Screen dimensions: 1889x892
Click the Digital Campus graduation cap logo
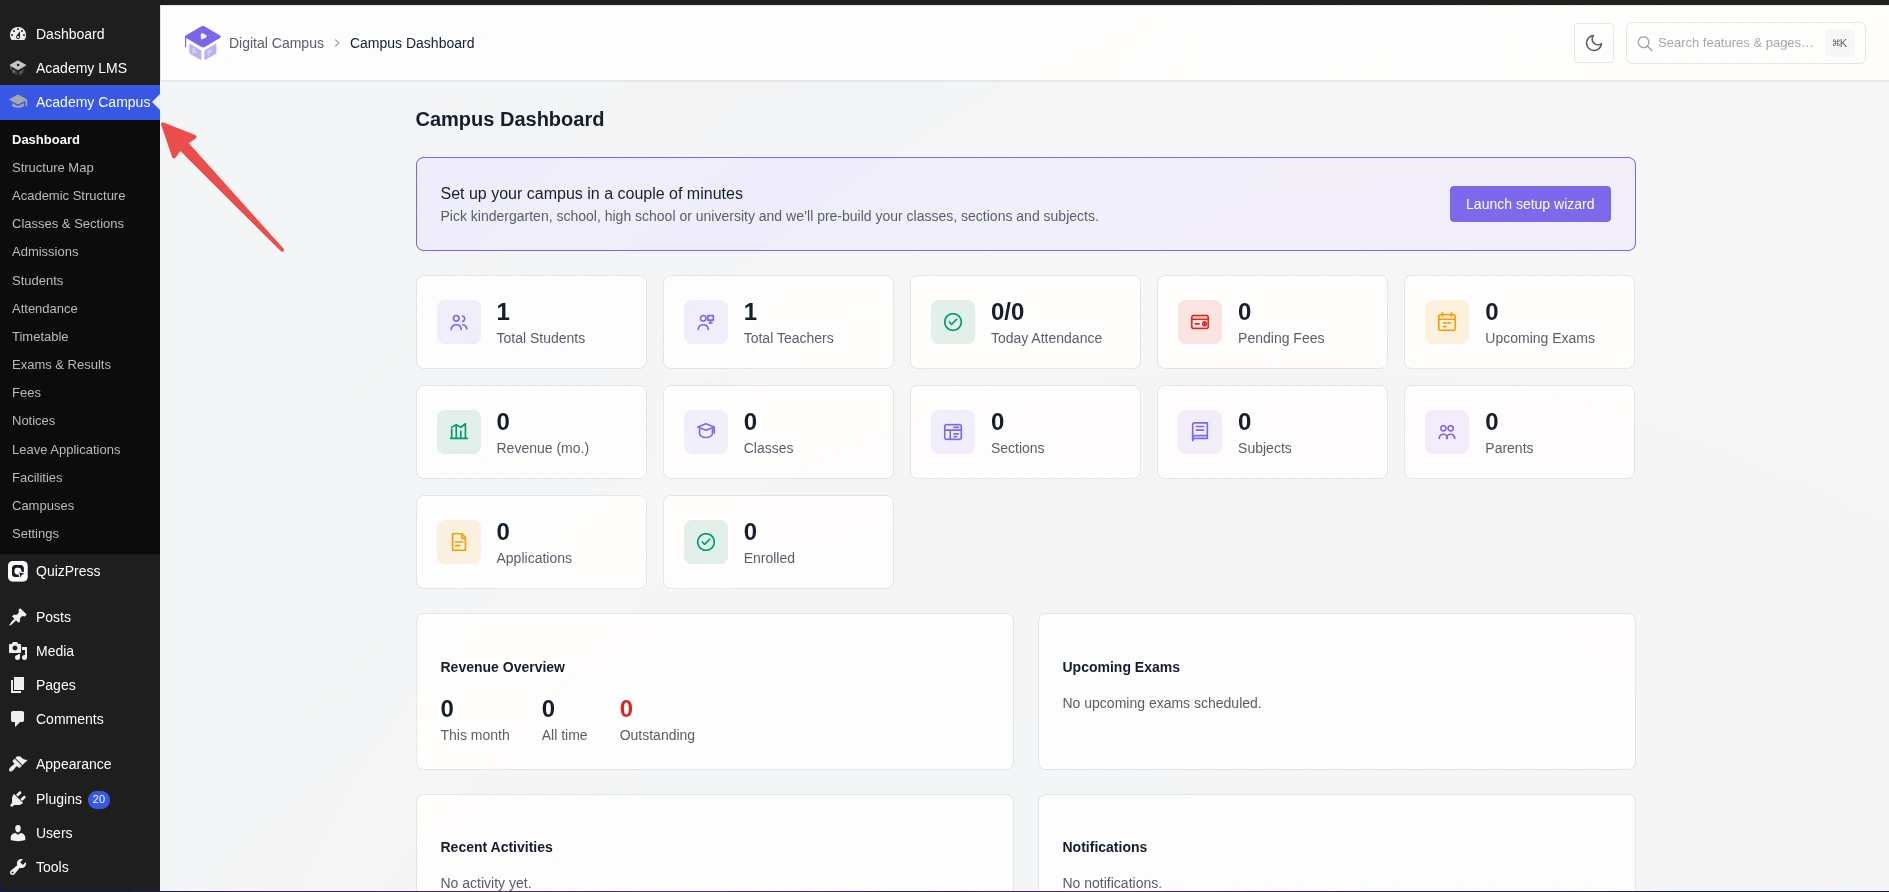[x=203, y=43]
